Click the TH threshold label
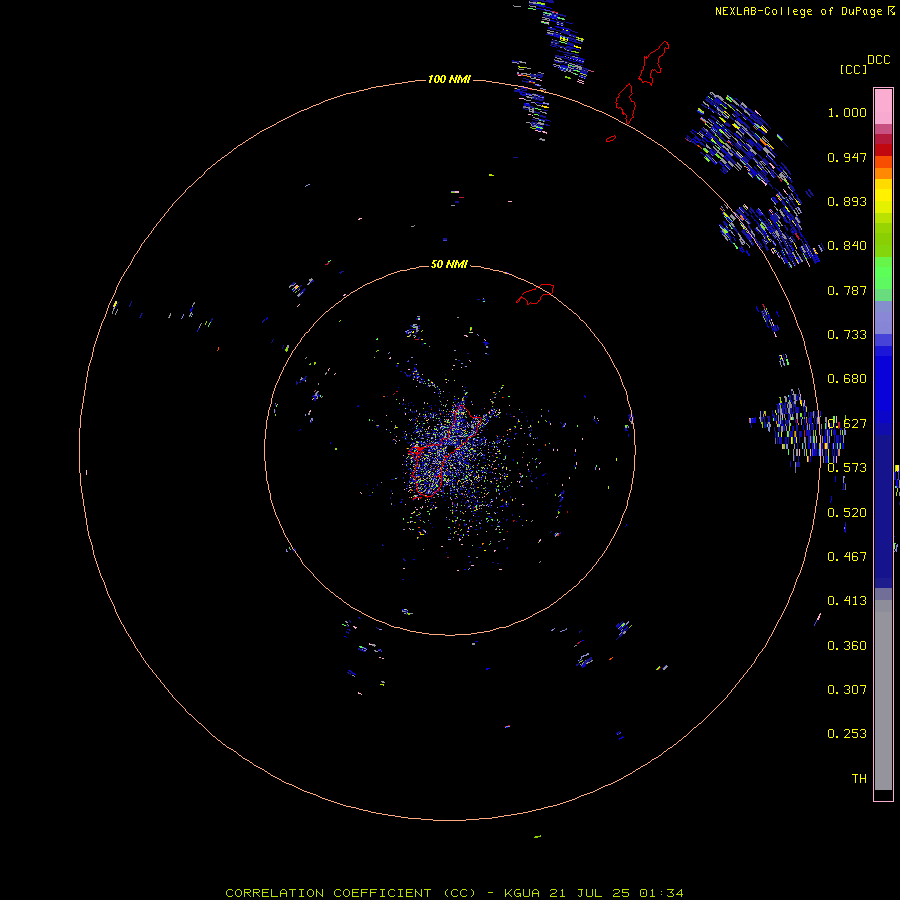Viewport: 900px width, 900px height. coord(859,779)
